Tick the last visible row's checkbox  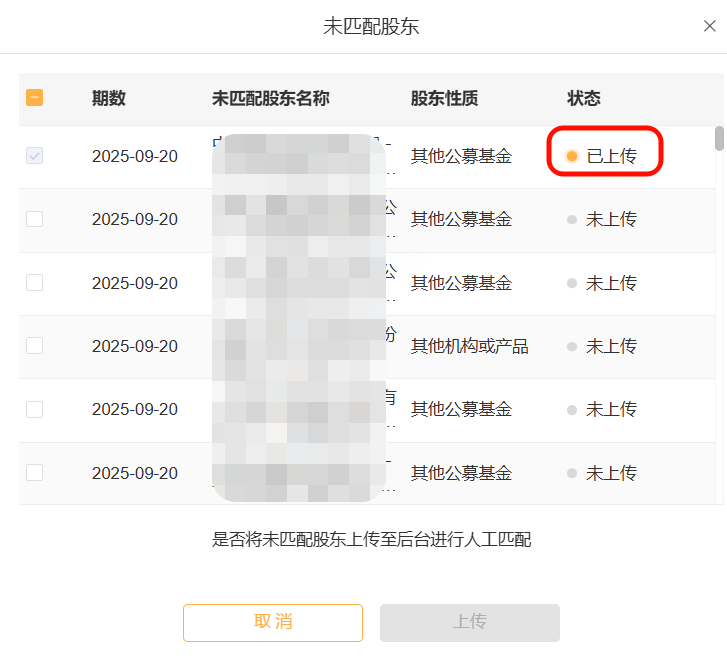point(35,473)
